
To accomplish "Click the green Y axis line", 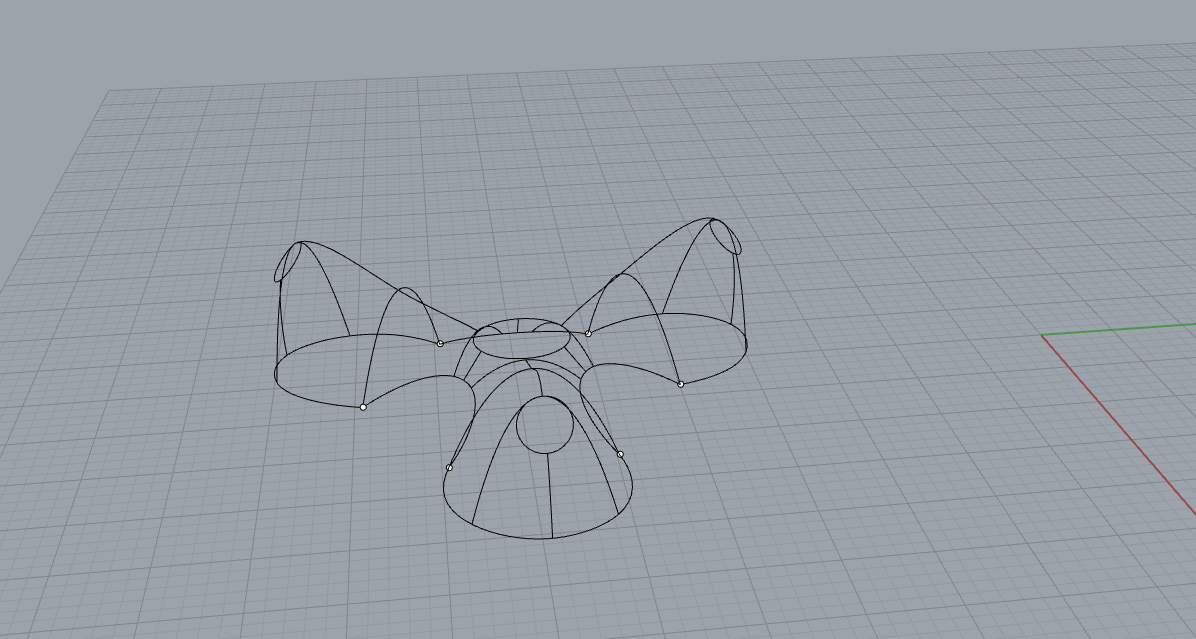I will [1118, 329].
